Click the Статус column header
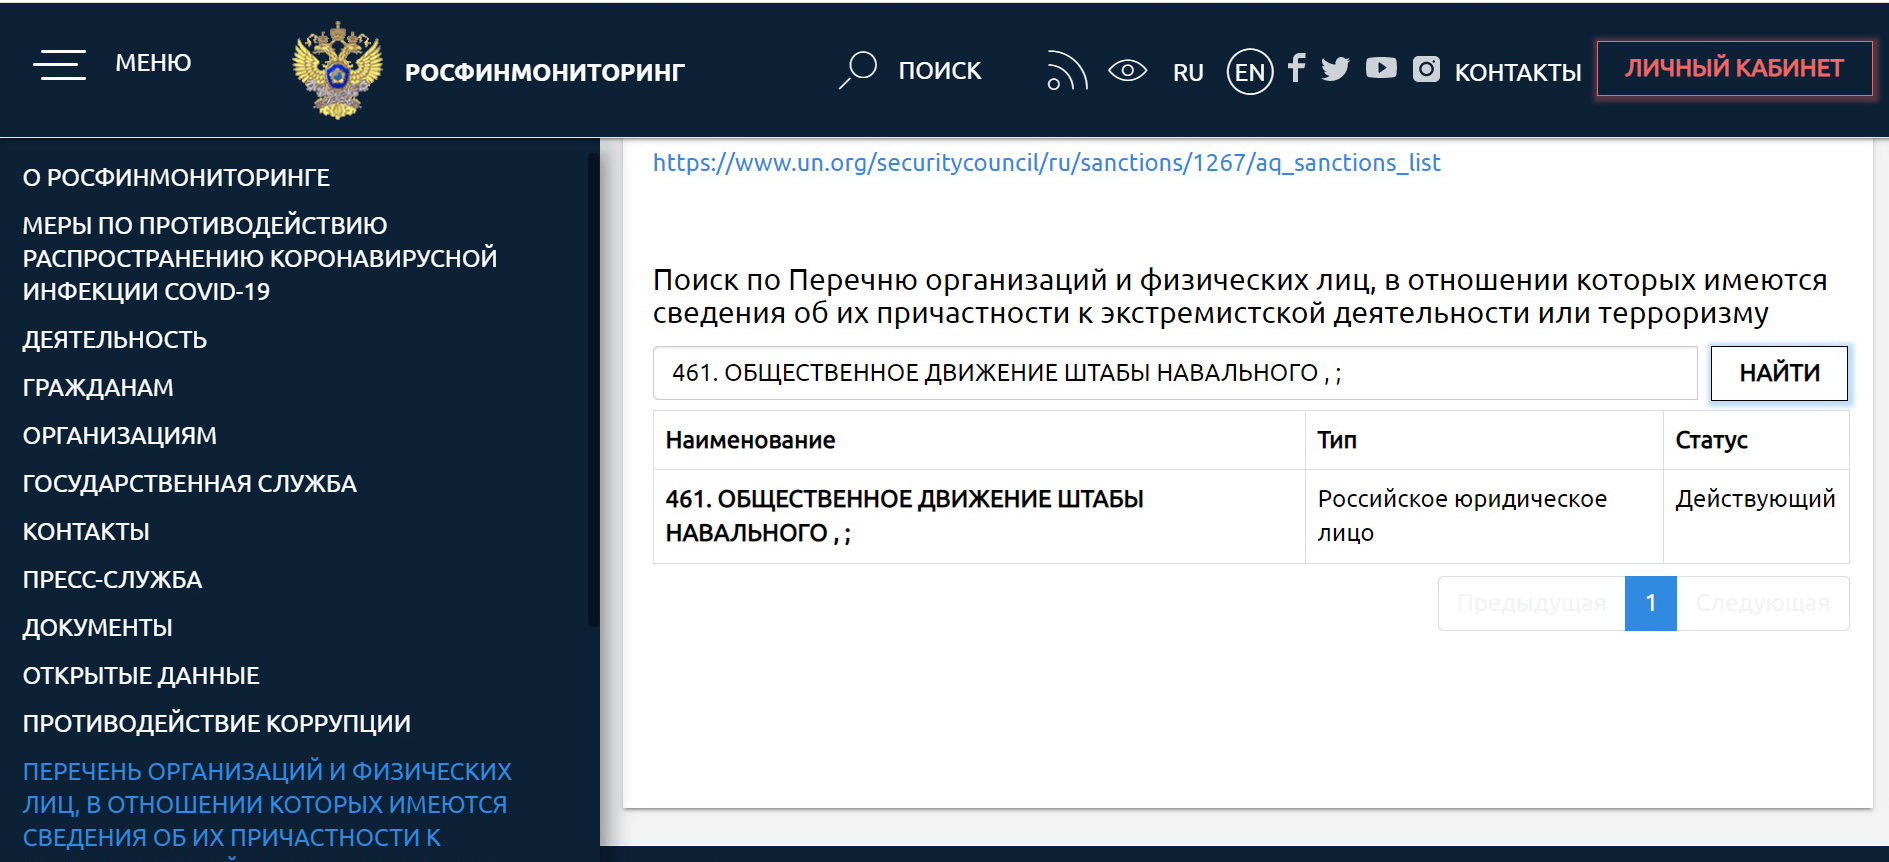 pyautogui.click(x=1756, y=440)
